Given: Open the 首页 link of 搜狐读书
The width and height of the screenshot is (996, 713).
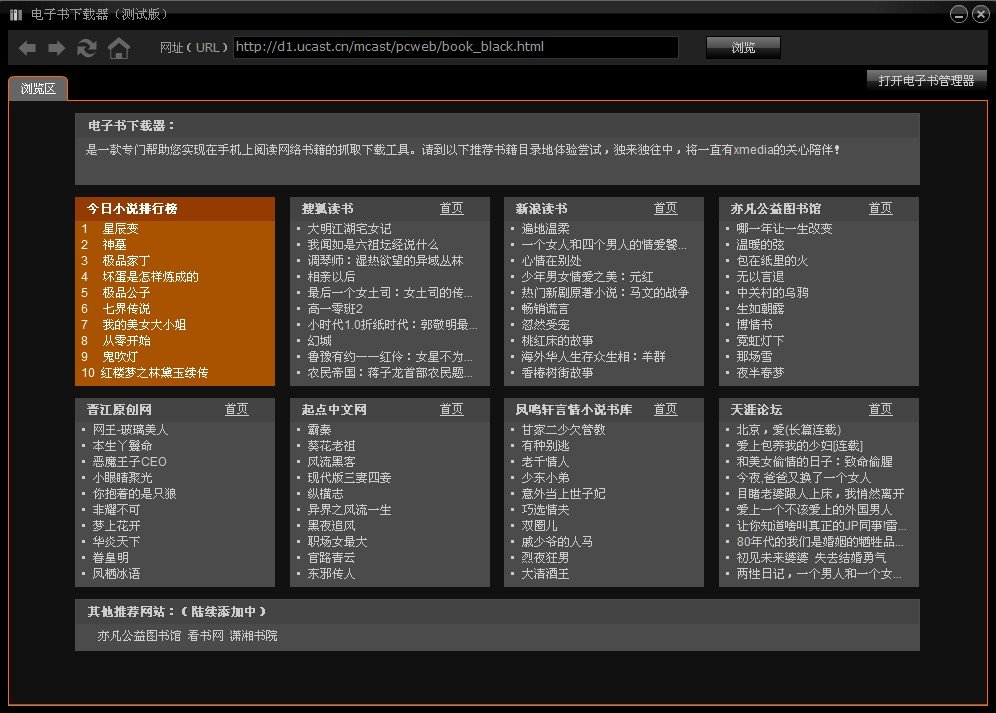Looking at the screenshot, I should pos(451,208).
